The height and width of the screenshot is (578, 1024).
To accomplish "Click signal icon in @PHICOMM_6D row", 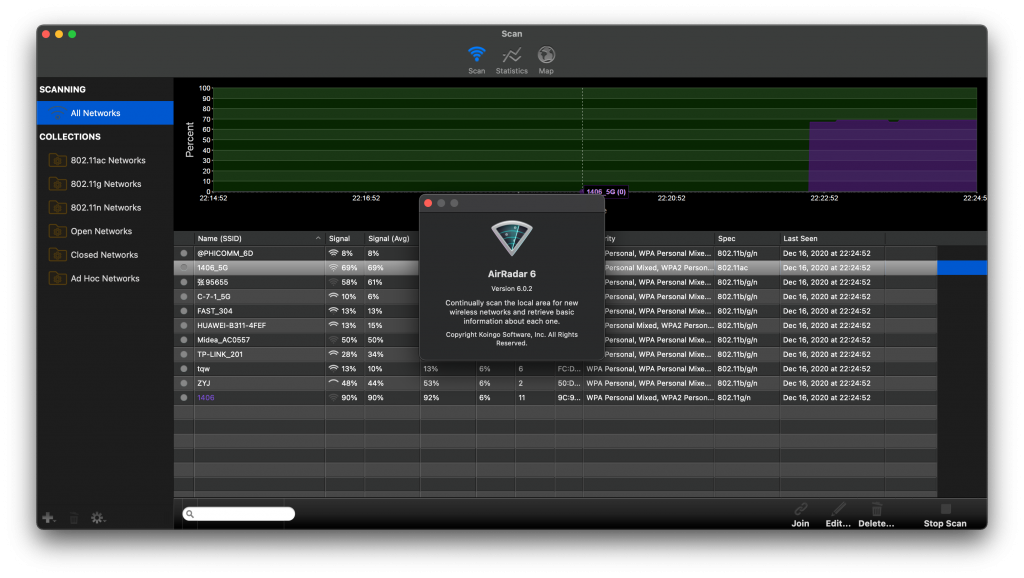I will click(334, 253).
